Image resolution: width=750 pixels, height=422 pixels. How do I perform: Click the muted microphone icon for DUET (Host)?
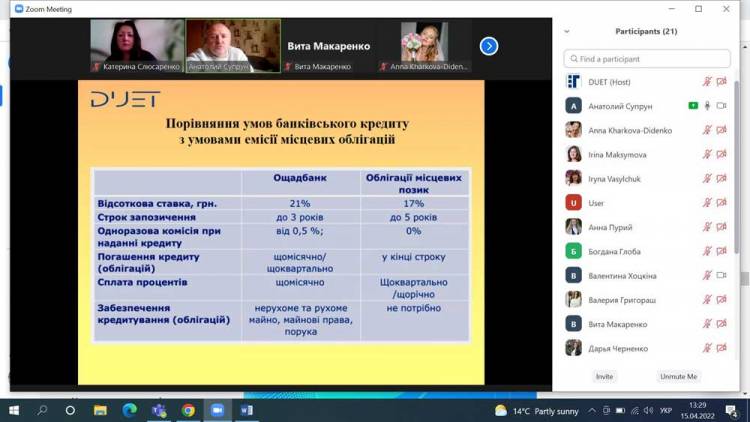(x=707, y=82)
